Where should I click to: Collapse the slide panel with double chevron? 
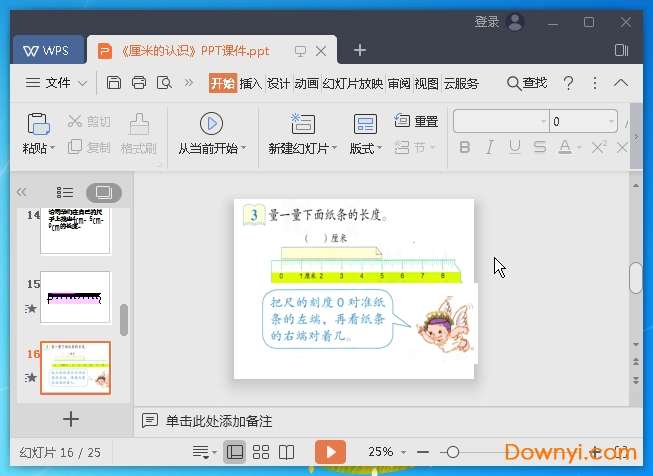22,192
